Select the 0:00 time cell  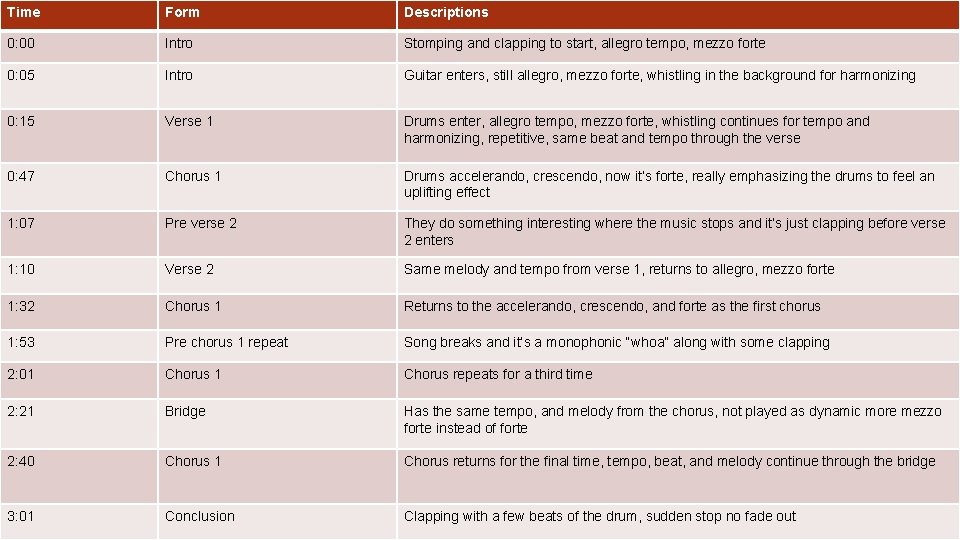tap(20, 43)
